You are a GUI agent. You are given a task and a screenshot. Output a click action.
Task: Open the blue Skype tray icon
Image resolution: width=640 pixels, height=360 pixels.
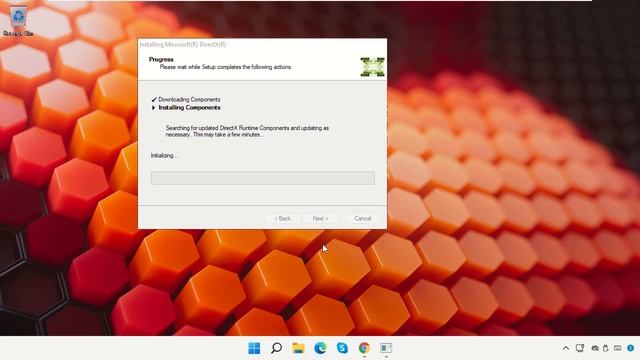(631, 348)
